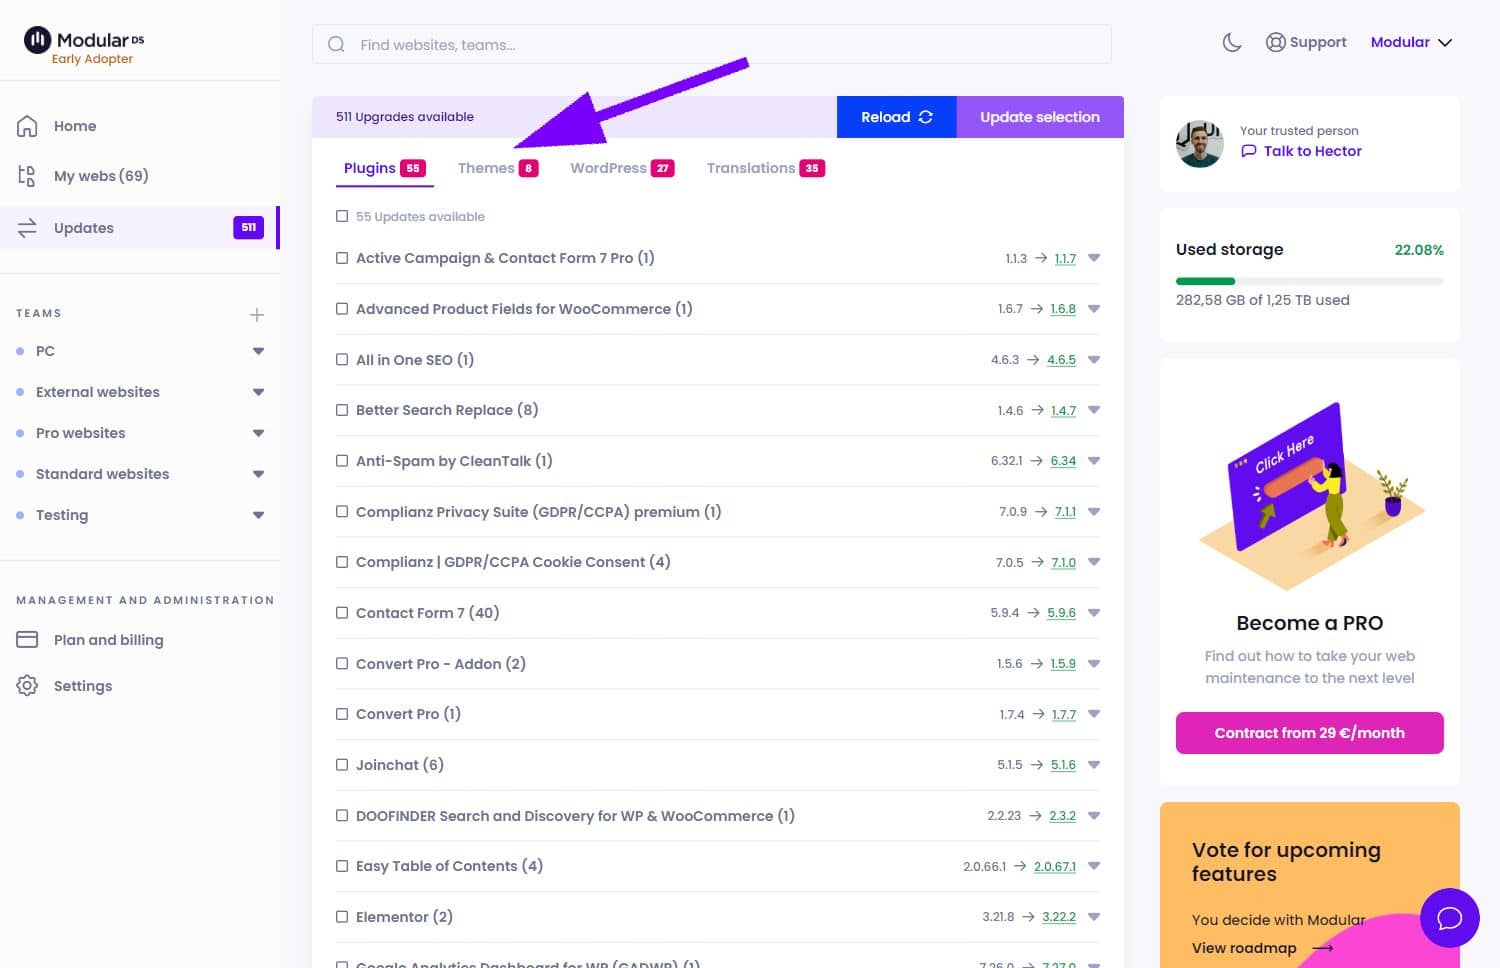Check Complianz Privacy Suite premium box

click(x=342, y=511)
